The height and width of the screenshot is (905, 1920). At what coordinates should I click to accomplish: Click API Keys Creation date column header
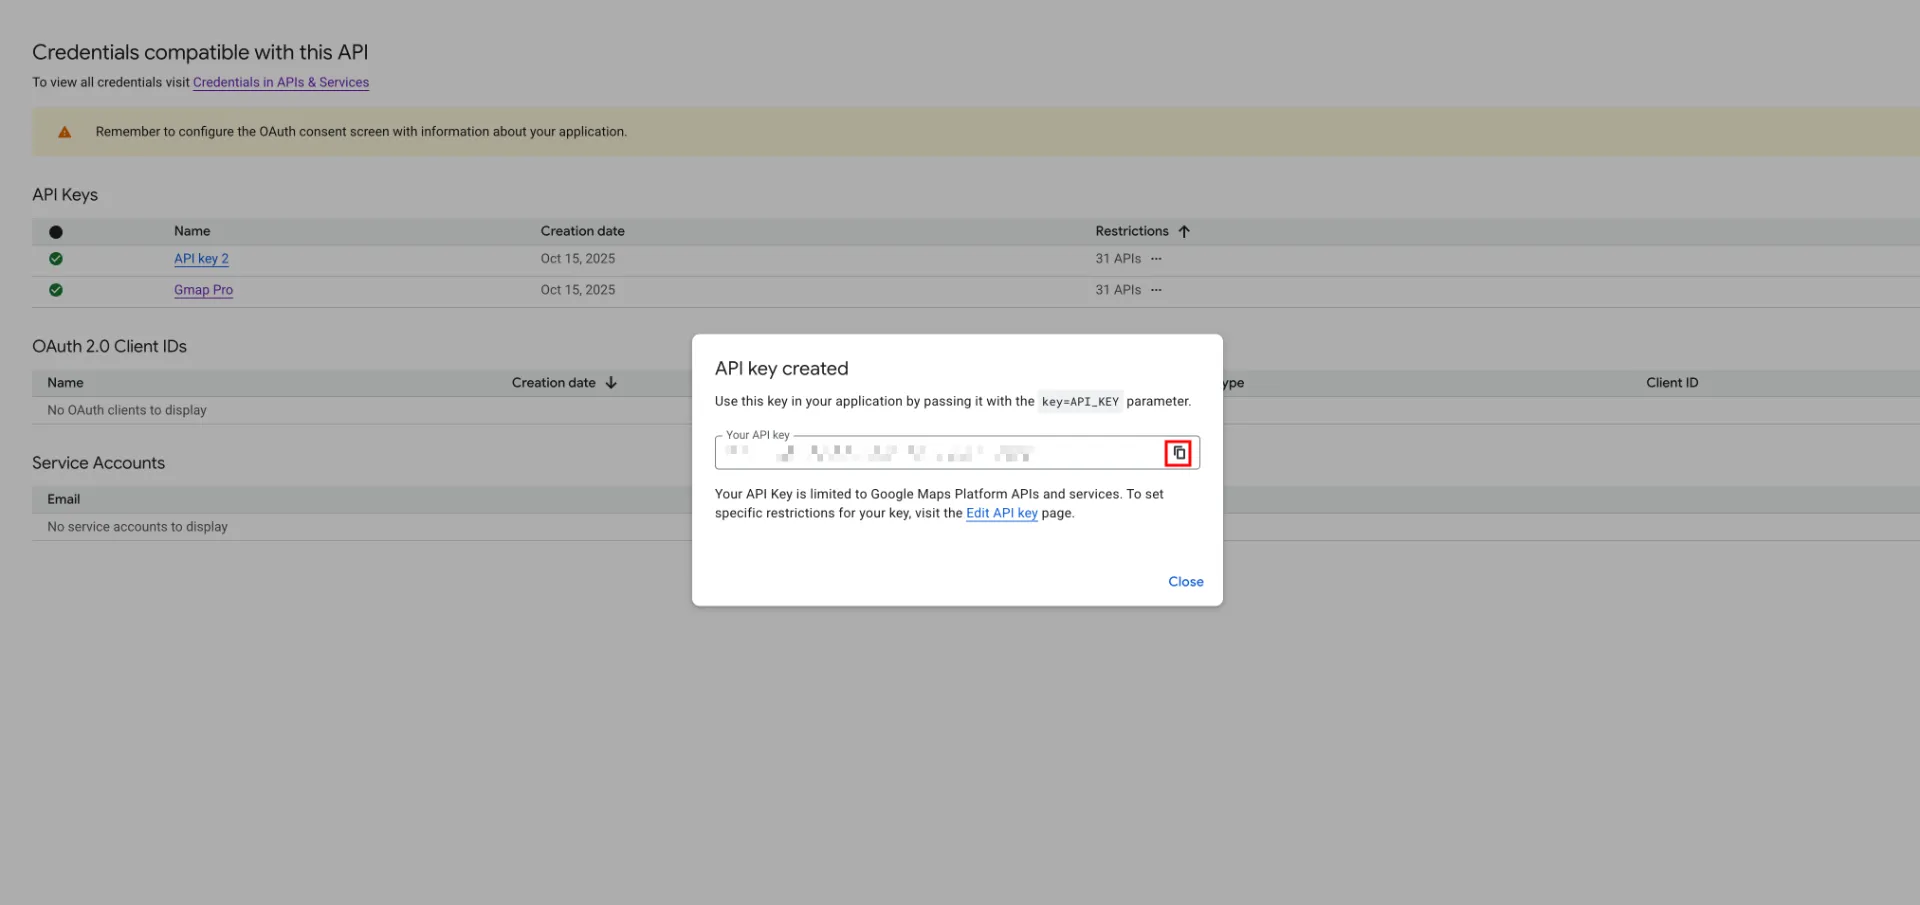[582, 231]
